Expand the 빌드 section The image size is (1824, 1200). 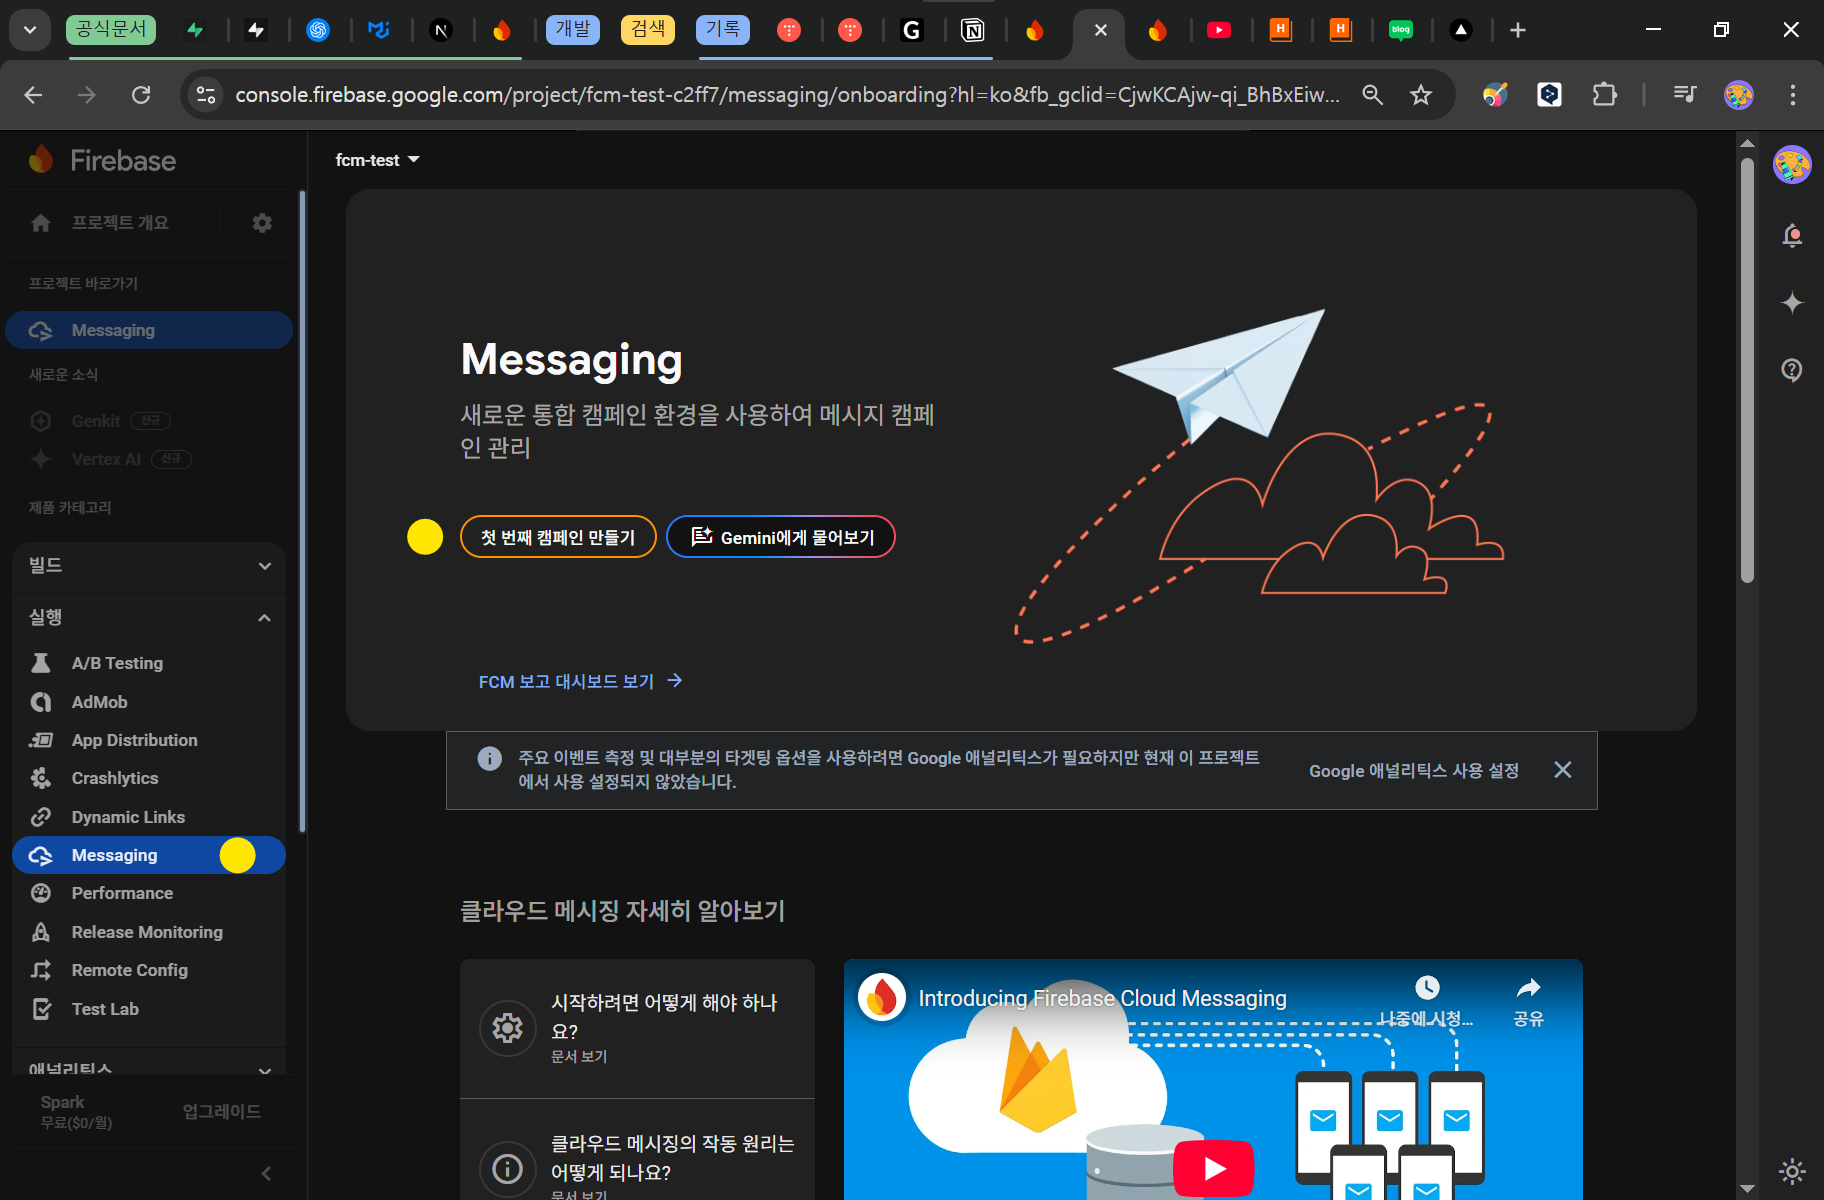click(x=149, y=566)
